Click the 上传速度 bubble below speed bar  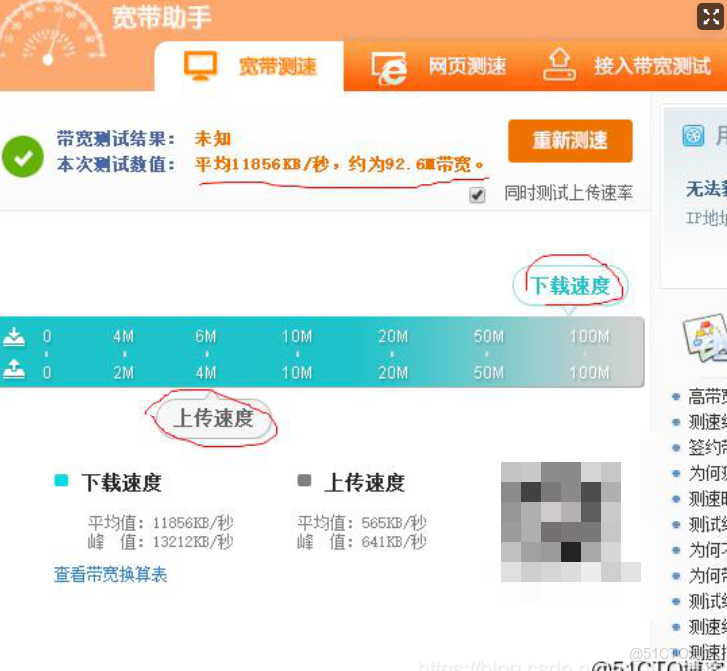point(213,418)
